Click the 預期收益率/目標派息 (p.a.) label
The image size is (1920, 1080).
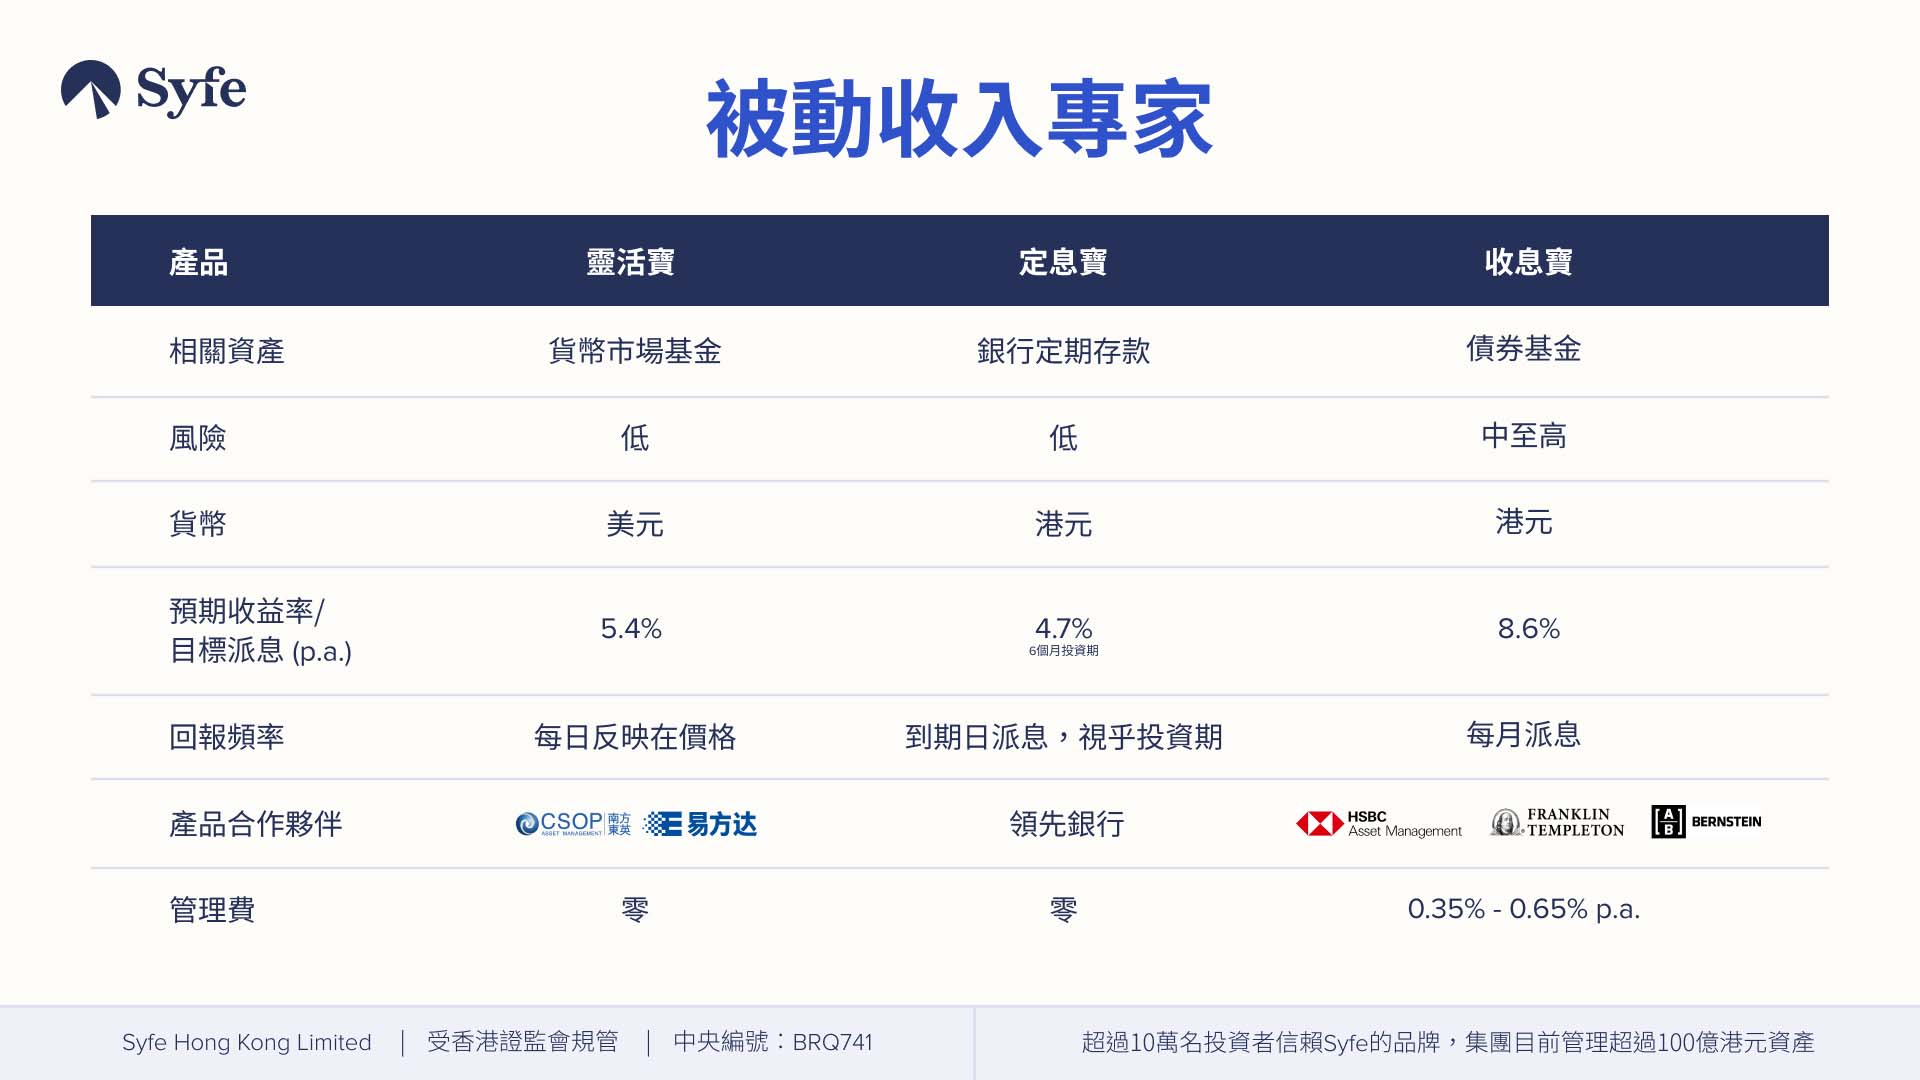pyautogui.click(x=261, y=631)
